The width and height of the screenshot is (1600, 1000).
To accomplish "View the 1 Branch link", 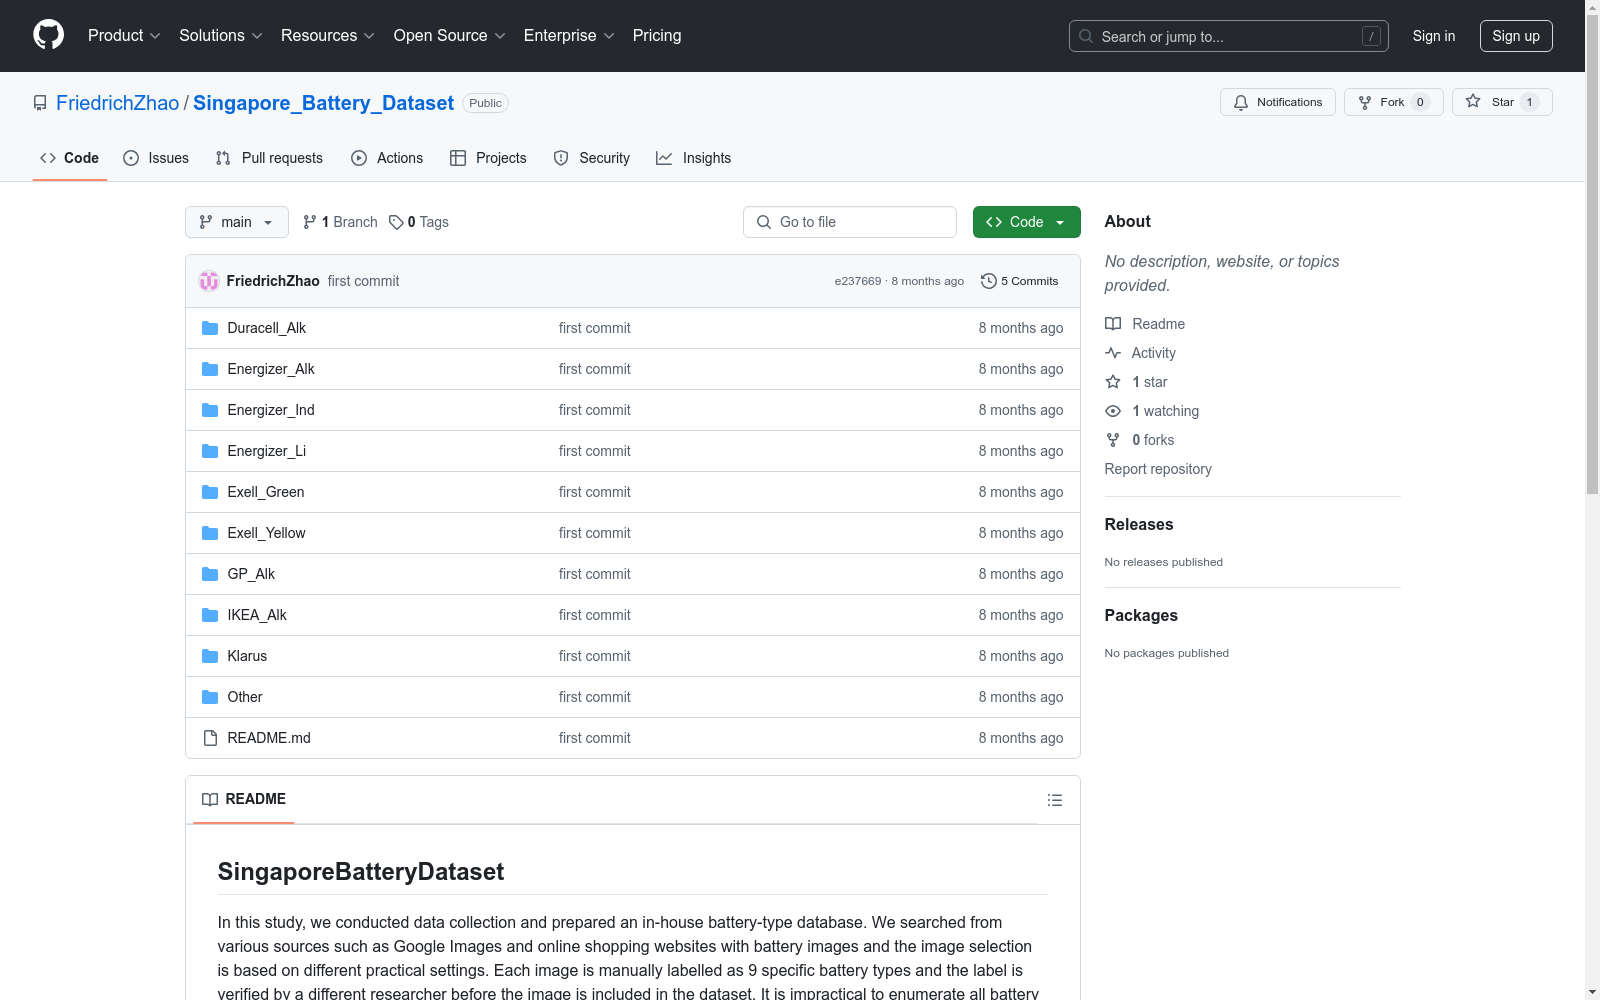I will tap(340, 222).
